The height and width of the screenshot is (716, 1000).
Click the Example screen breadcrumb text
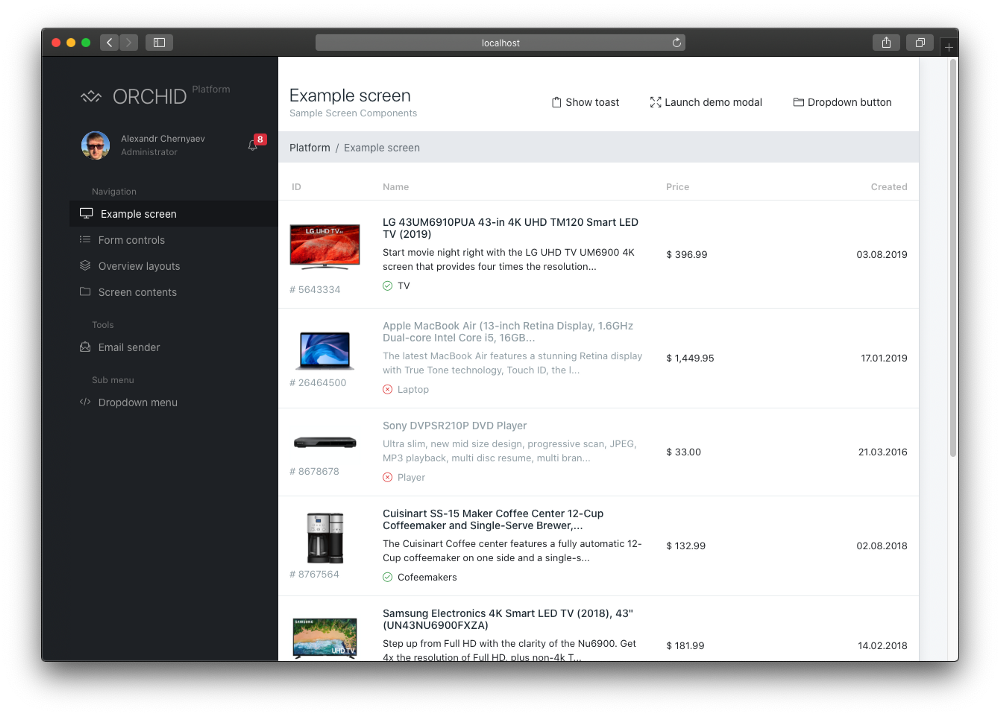click(381, 147)
